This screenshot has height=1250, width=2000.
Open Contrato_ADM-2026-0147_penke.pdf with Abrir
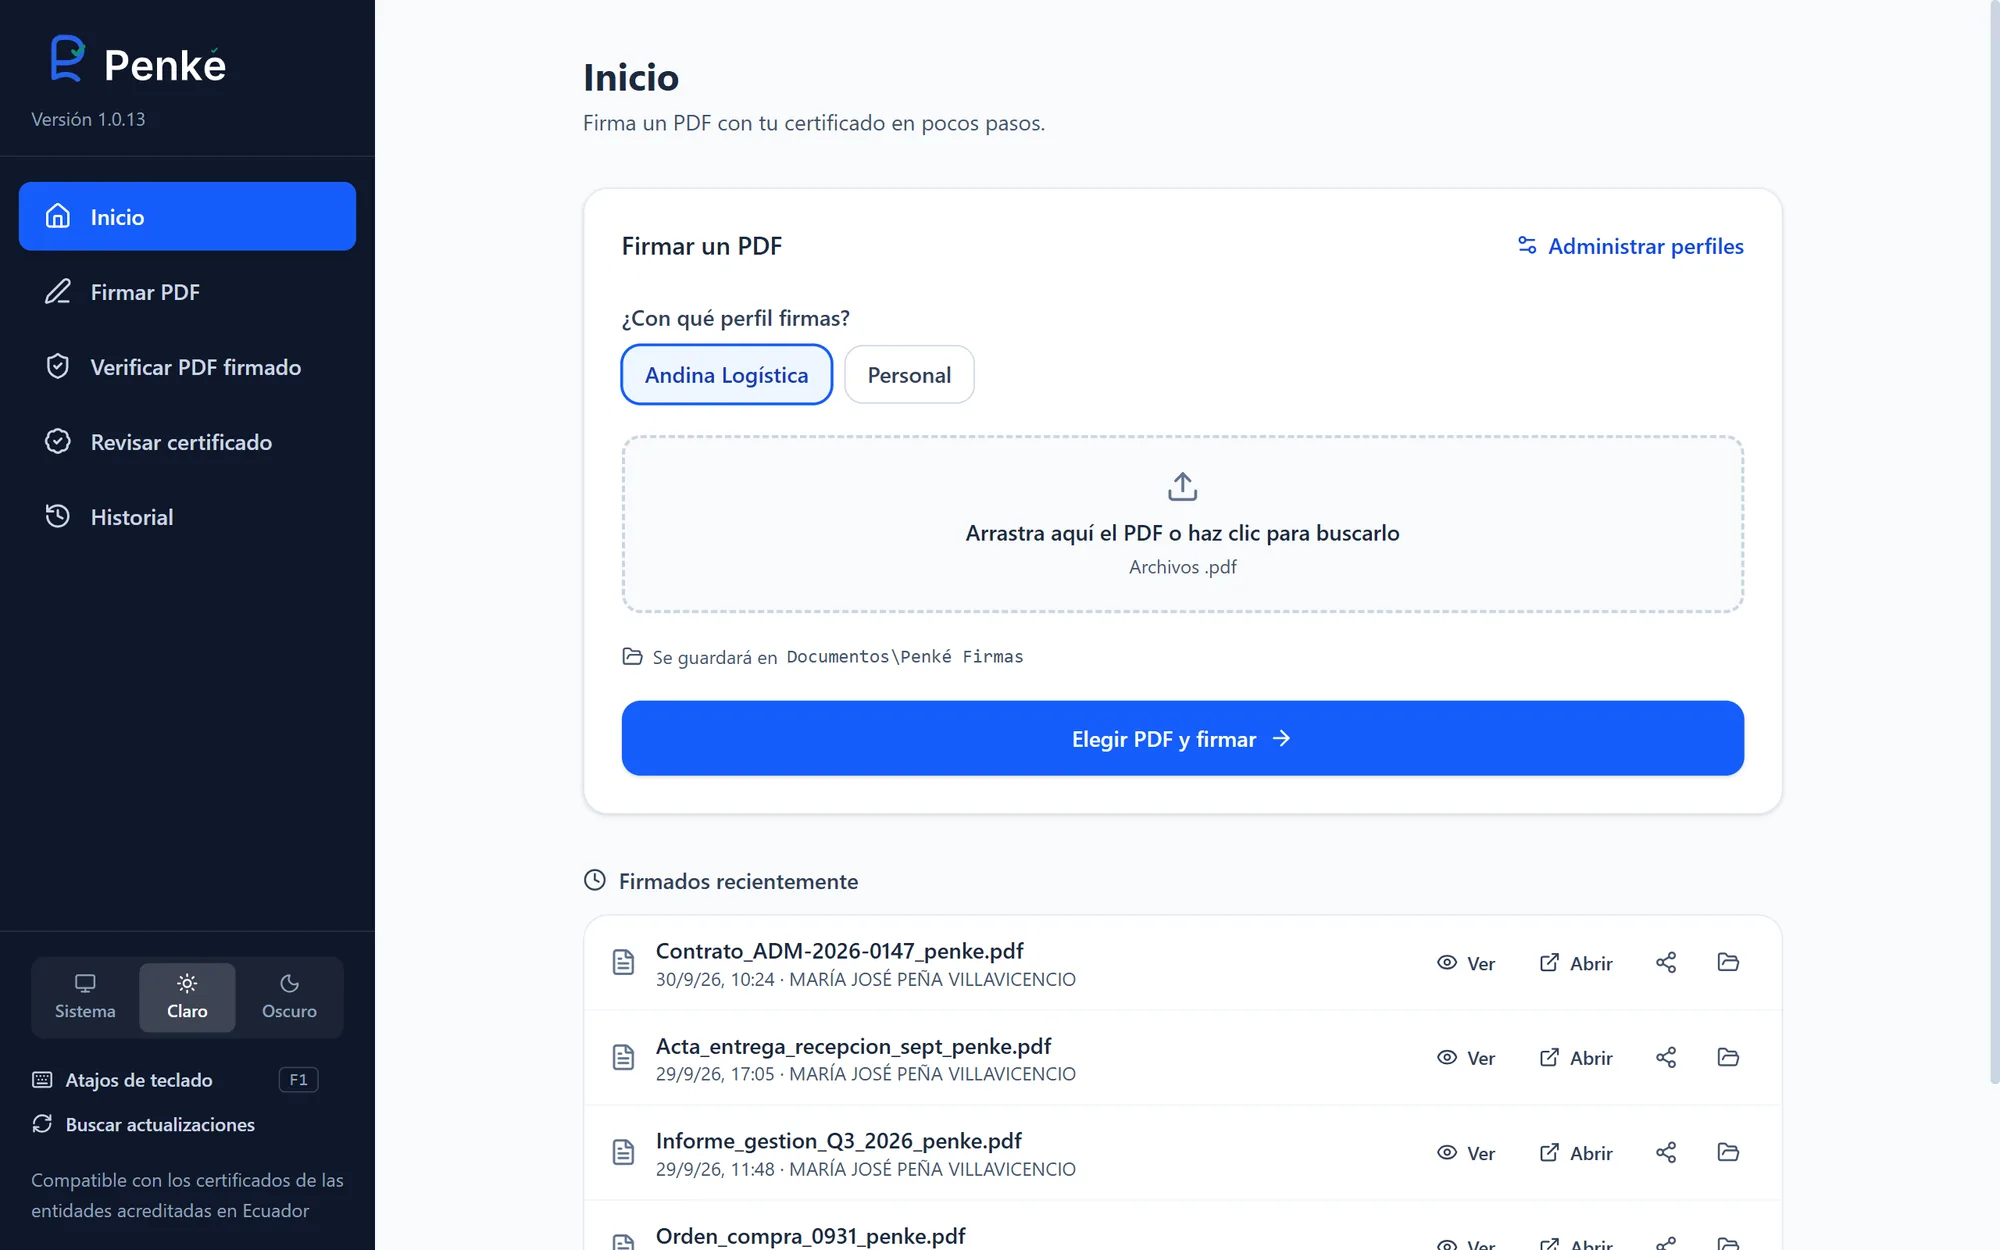[1576, 962]
